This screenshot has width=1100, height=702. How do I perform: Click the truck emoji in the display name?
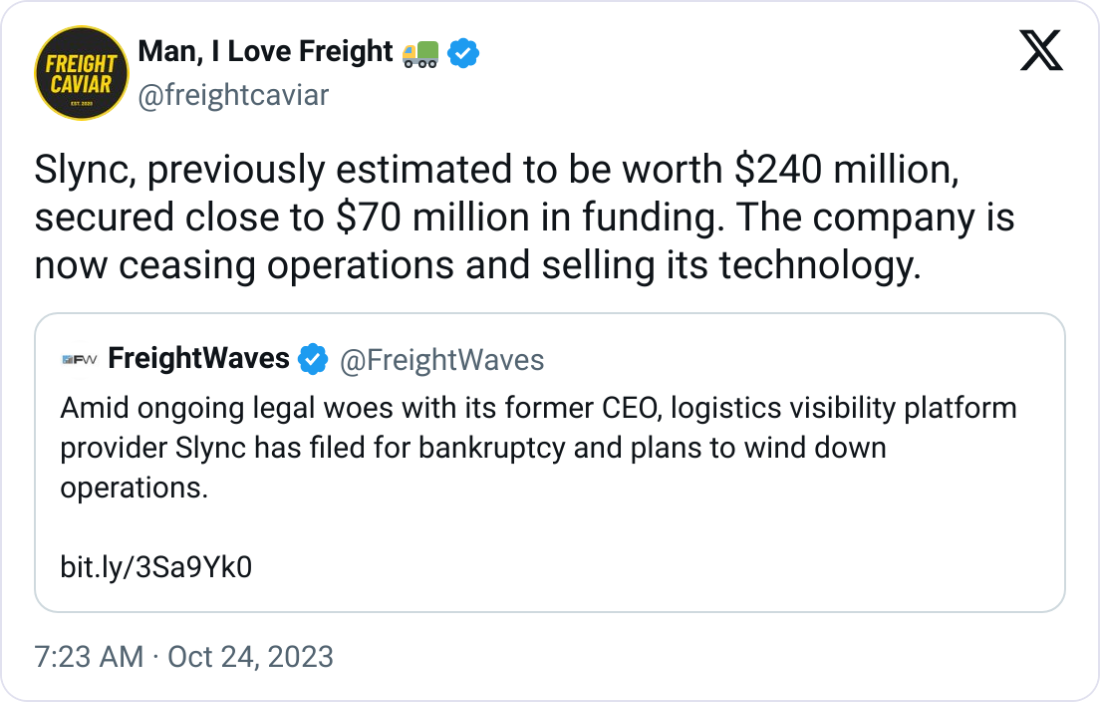point(419,53)
